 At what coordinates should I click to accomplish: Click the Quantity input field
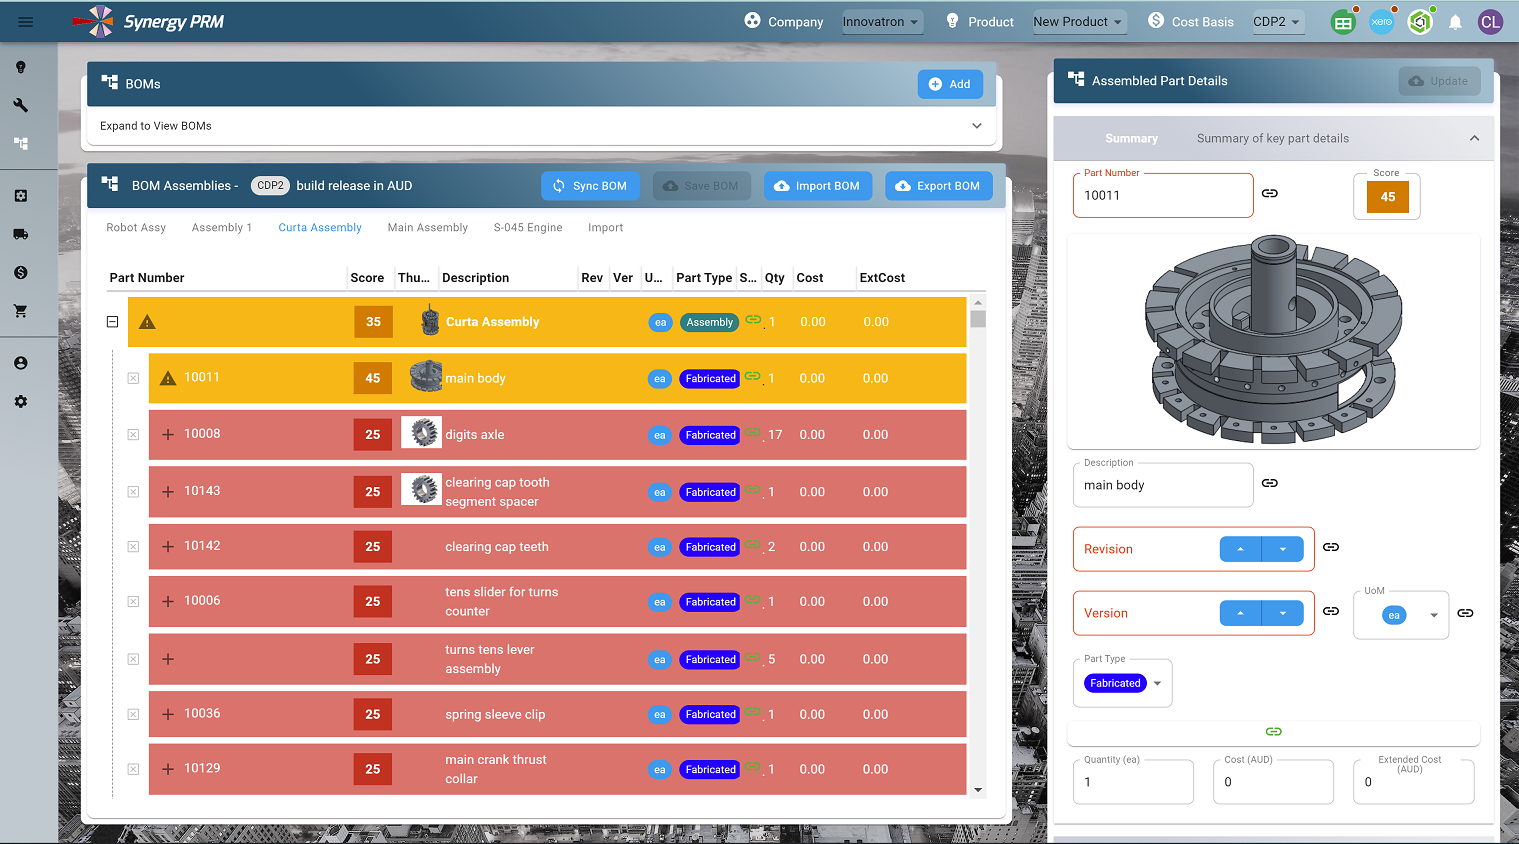click(1132, 782)
